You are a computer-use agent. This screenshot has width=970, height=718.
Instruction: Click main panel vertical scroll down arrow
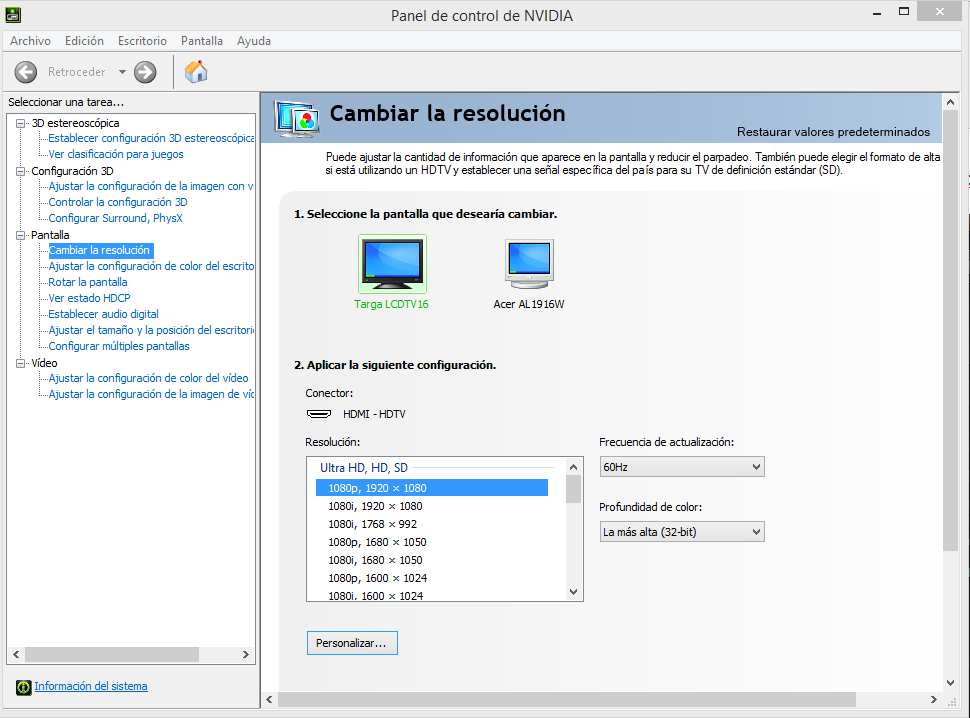click(x=951, y=683)
